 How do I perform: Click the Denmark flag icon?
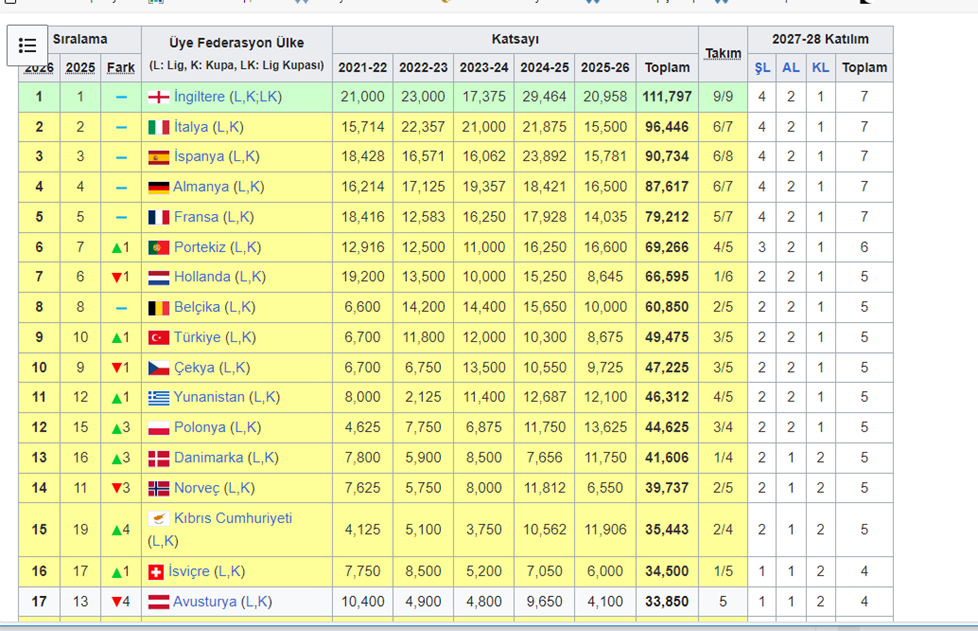coord(158,457)
